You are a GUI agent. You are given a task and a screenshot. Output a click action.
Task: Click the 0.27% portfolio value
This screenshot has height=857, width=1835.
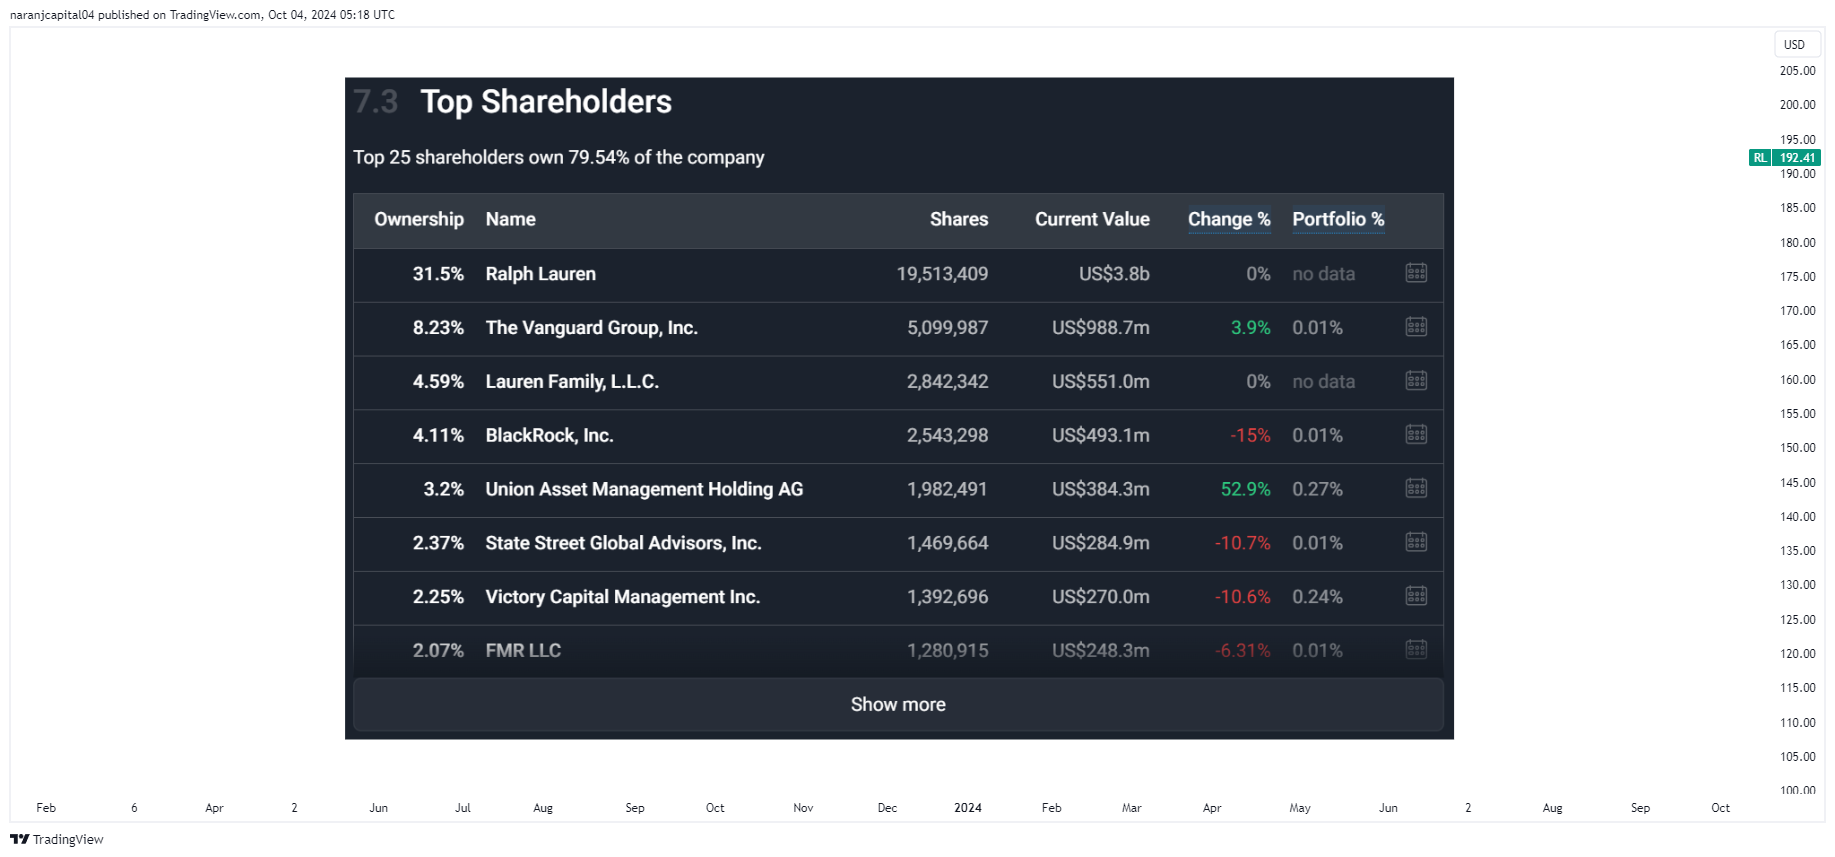[x=1317, y=490]
